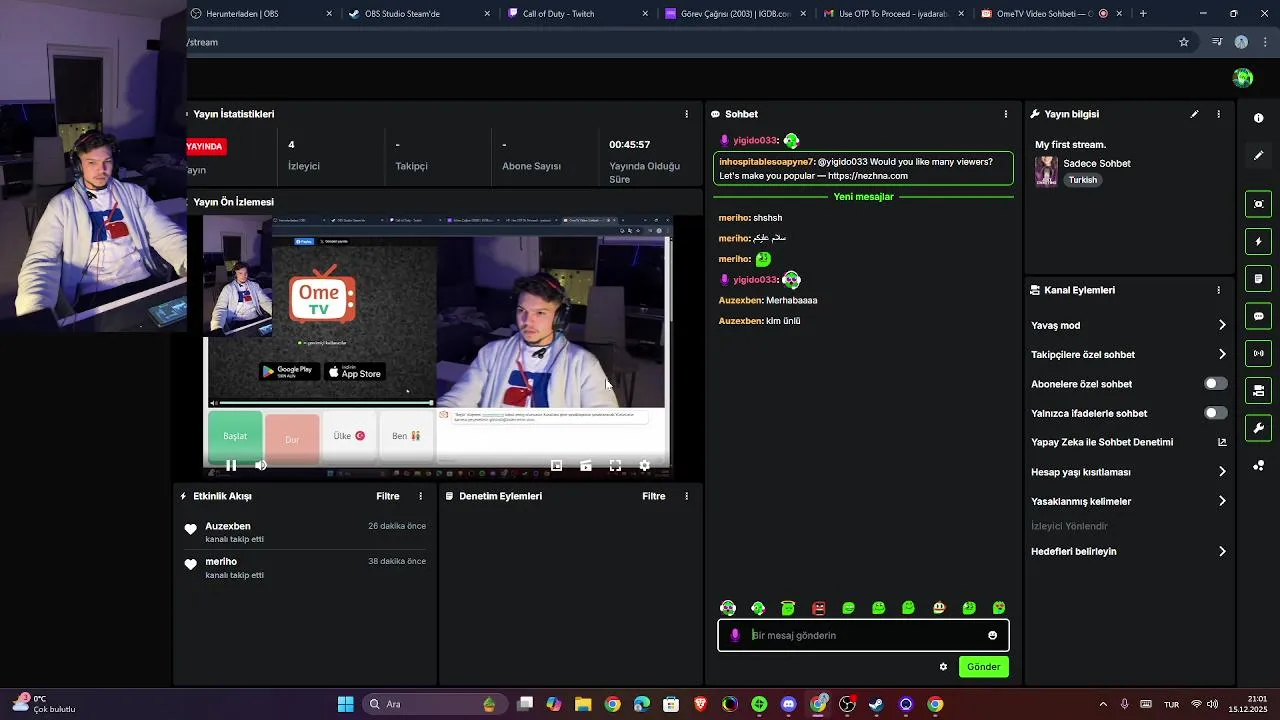Screen dimensions: 1280x720
Task: Open Etkinlik Akışı Filtre
Action: (x=388, y=496)
